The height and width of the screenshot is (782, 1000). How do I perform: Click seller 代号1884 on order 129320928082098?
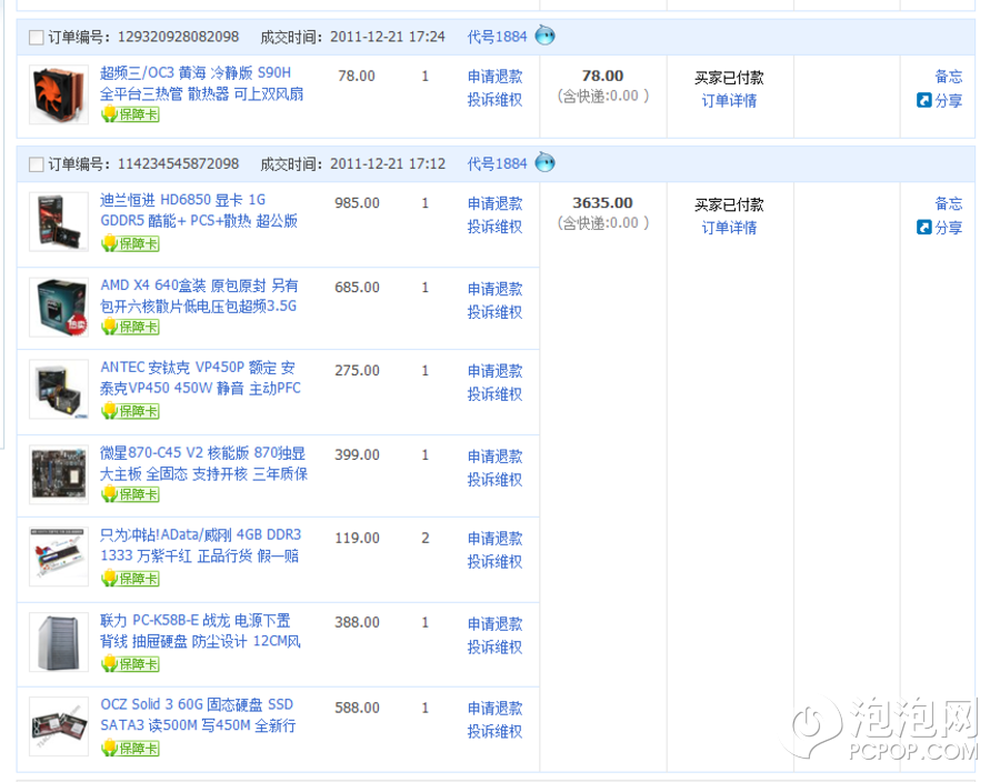497,37
